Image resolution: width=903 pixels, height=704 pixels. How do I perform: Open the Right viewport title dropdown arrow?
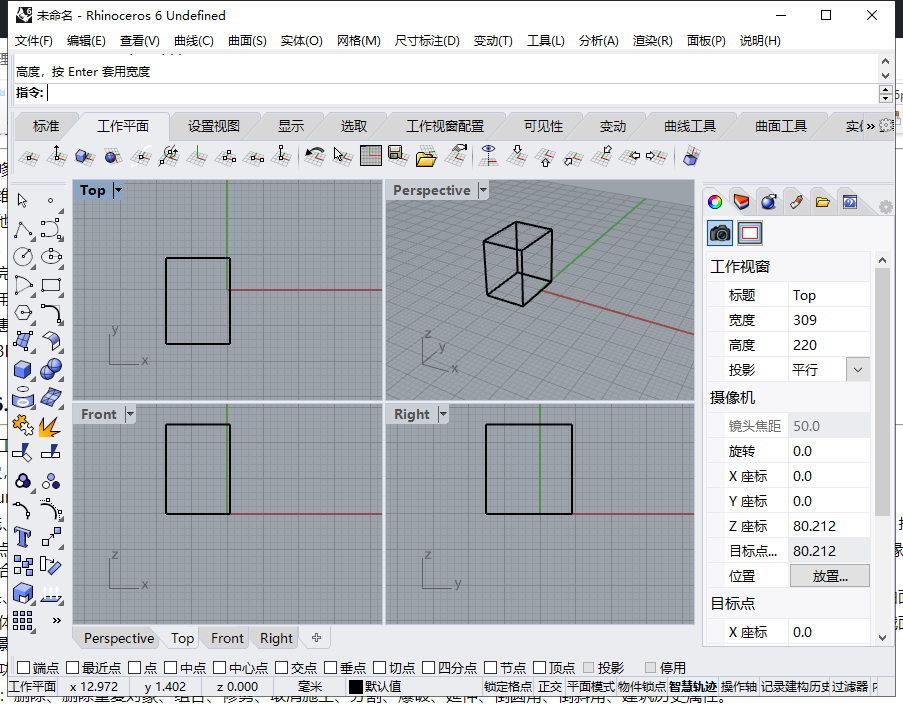coord(443,414)
